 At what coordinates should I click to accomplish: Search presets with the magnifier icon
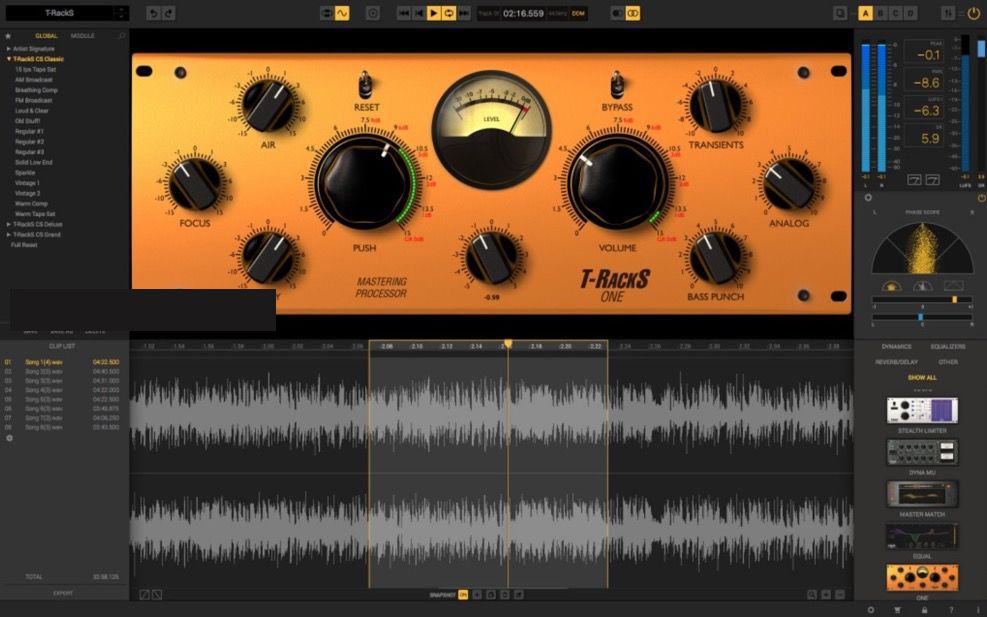121,36
